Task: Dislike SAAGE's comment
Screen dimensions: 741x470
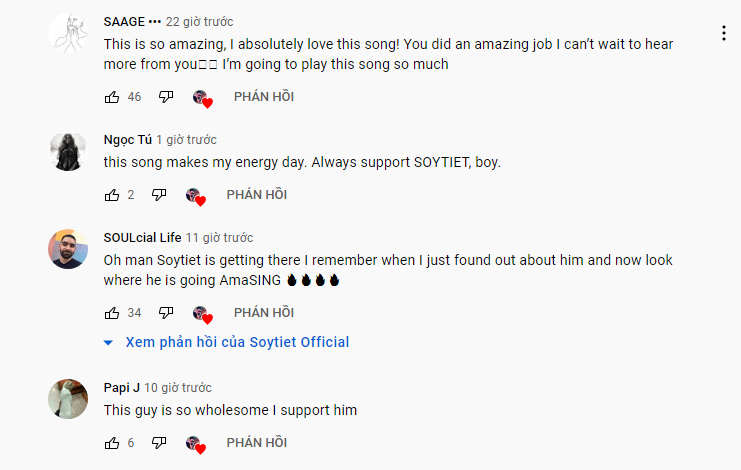Action: point(166,97)
